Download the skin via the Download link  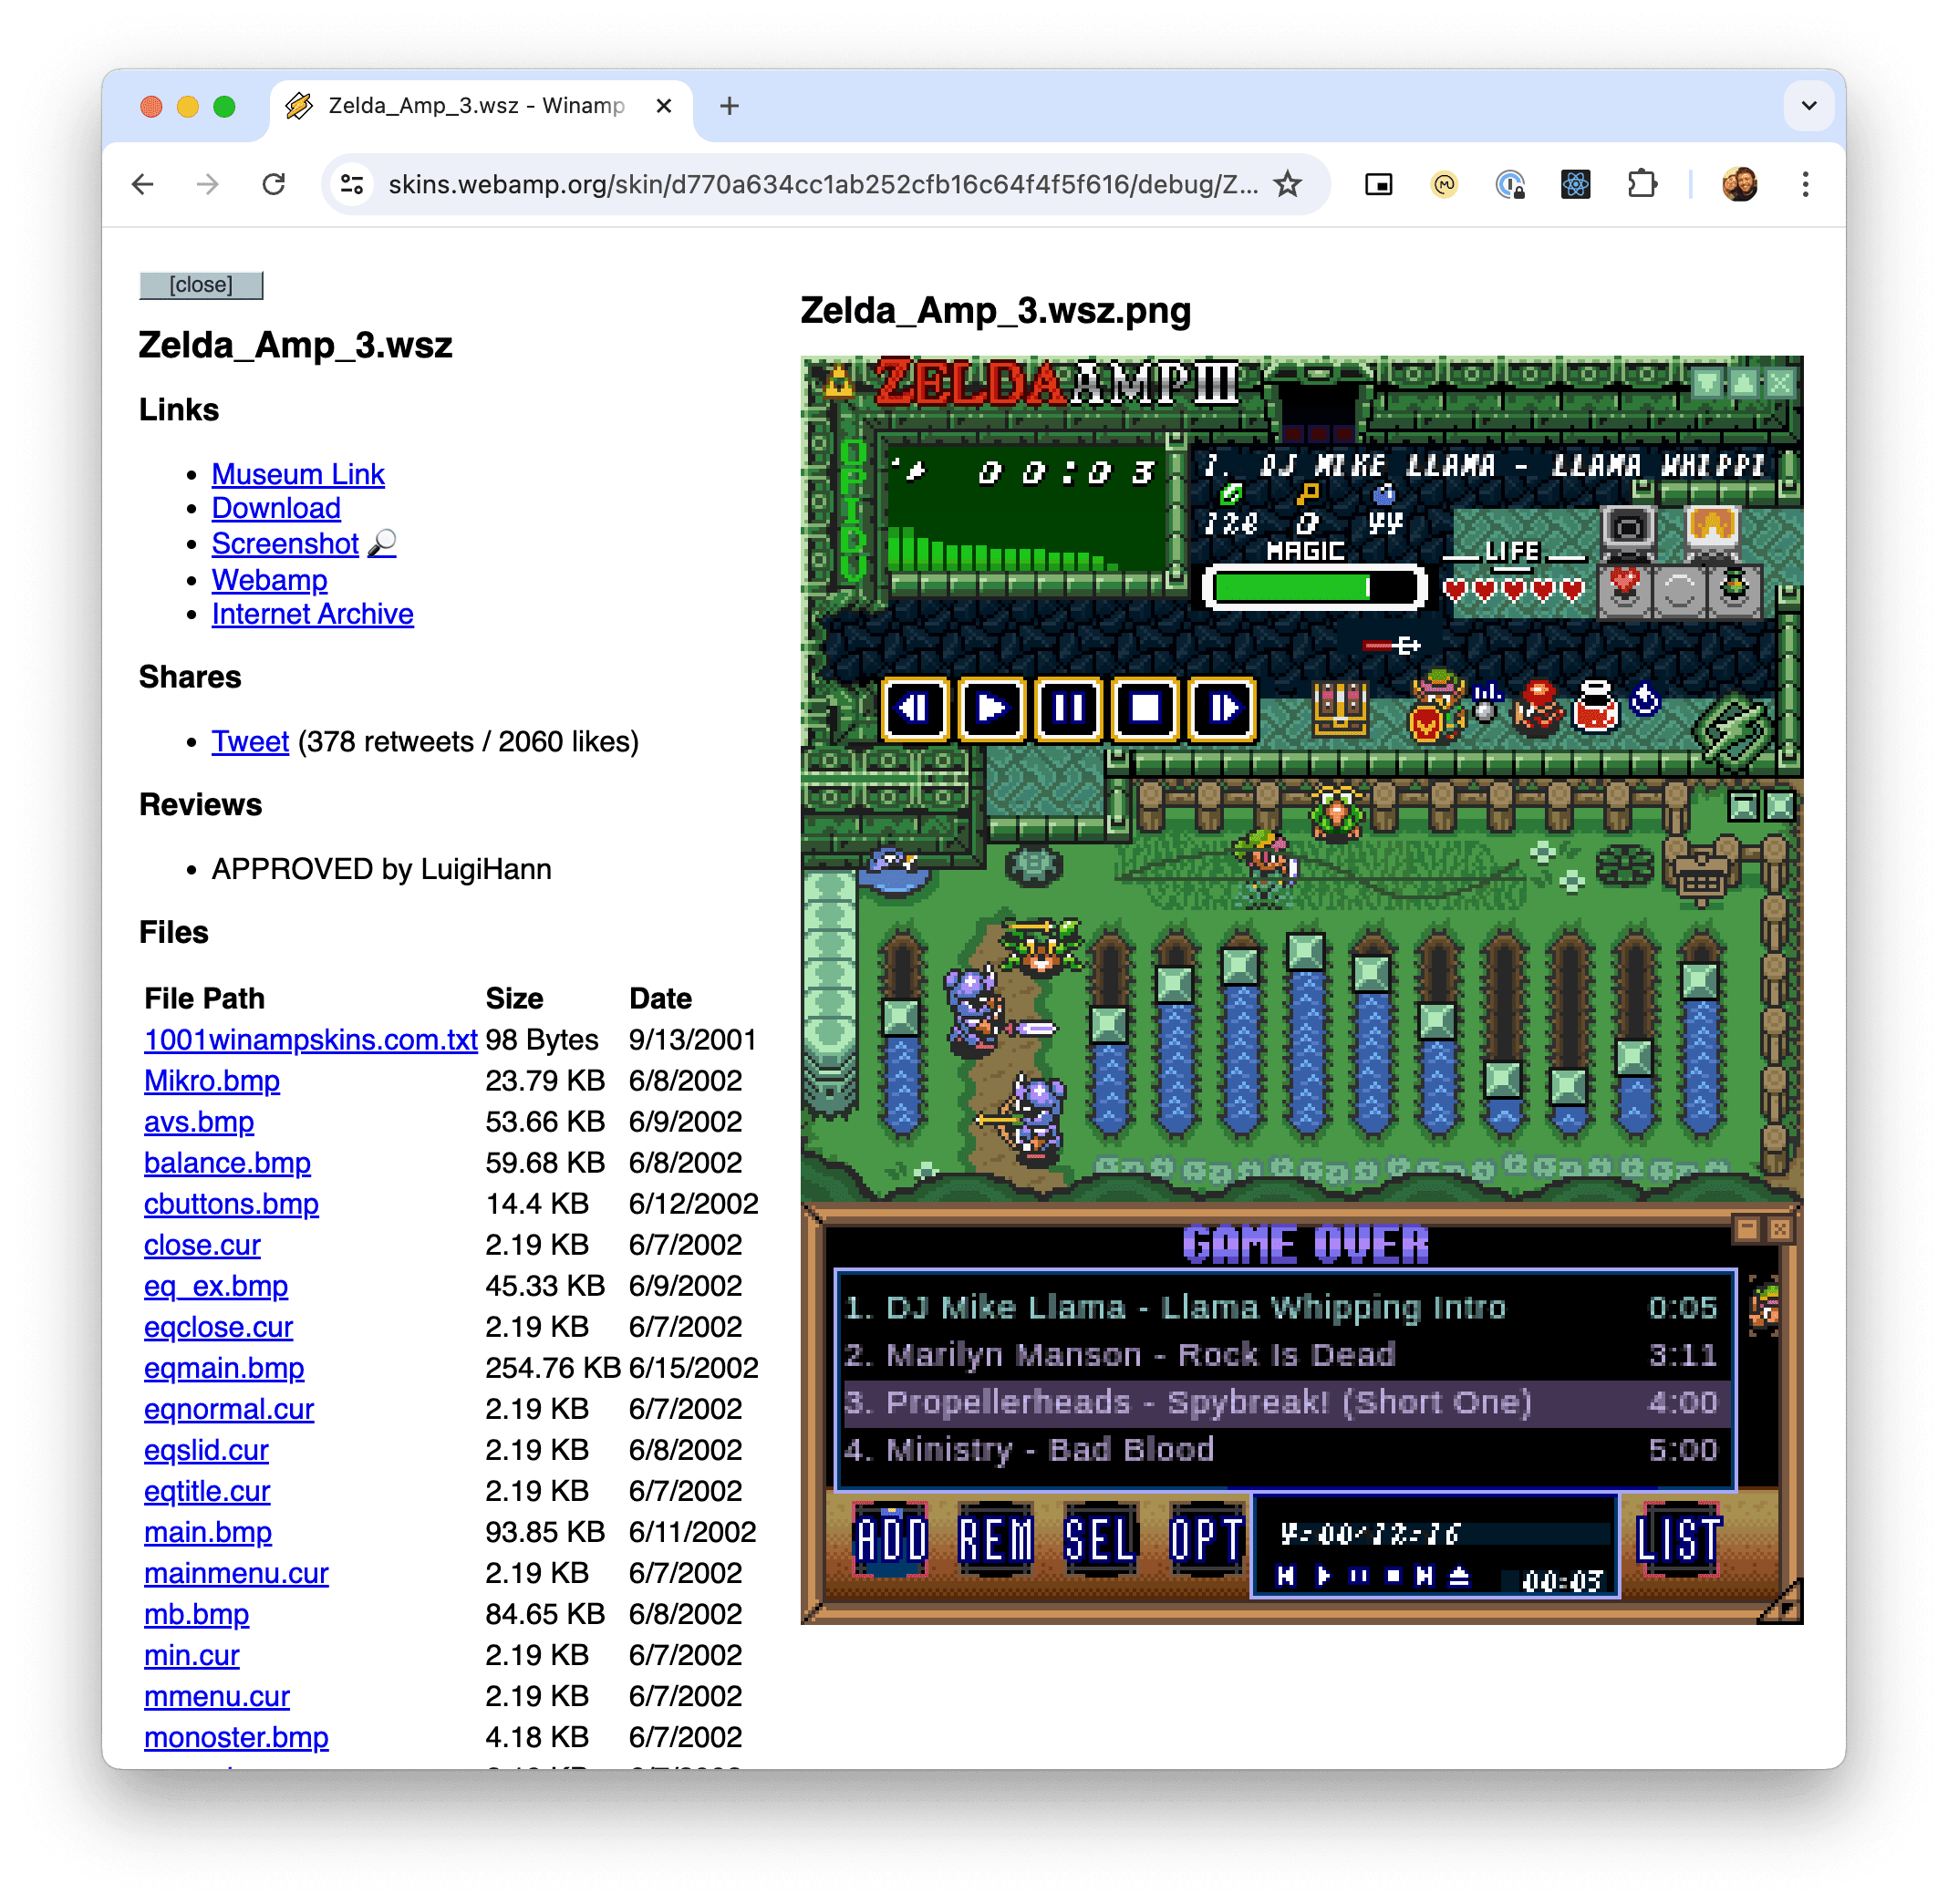[276, 508]
